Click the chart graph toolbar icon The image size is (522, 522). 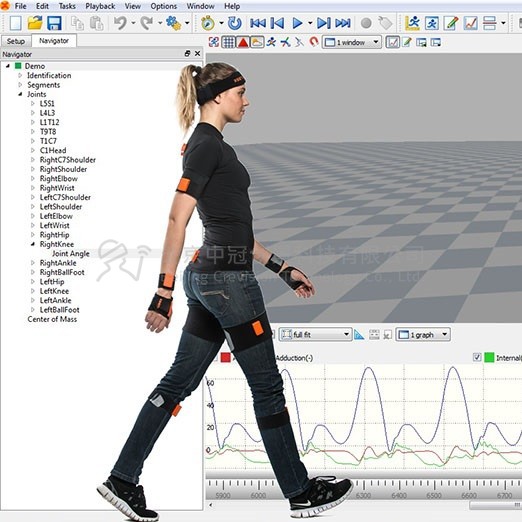[470, 23]
